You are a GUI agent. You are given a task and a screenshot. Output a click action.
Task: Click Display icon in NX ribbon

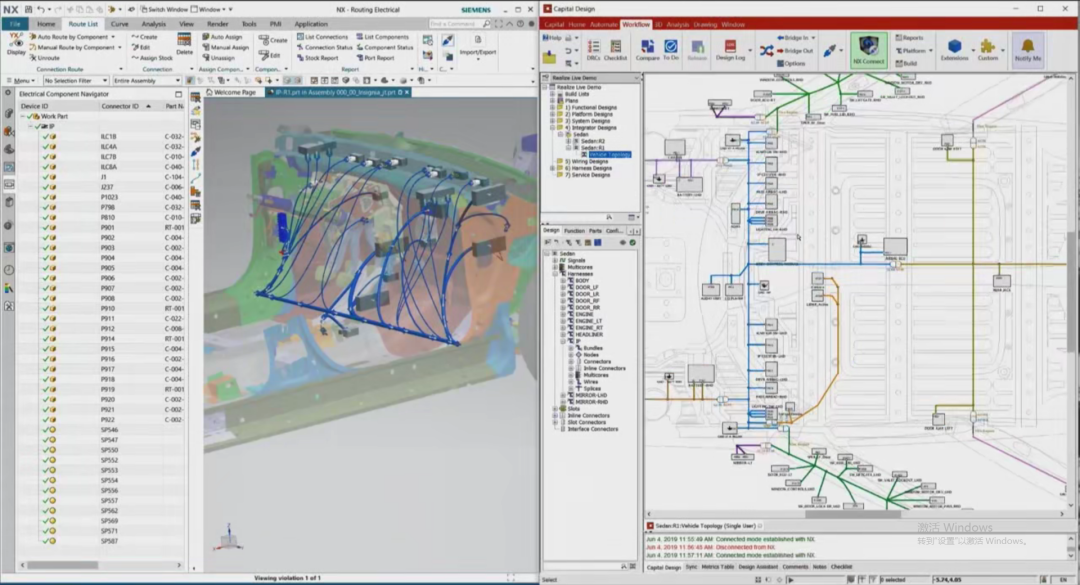pyautogui.click(x=15, y=44)
